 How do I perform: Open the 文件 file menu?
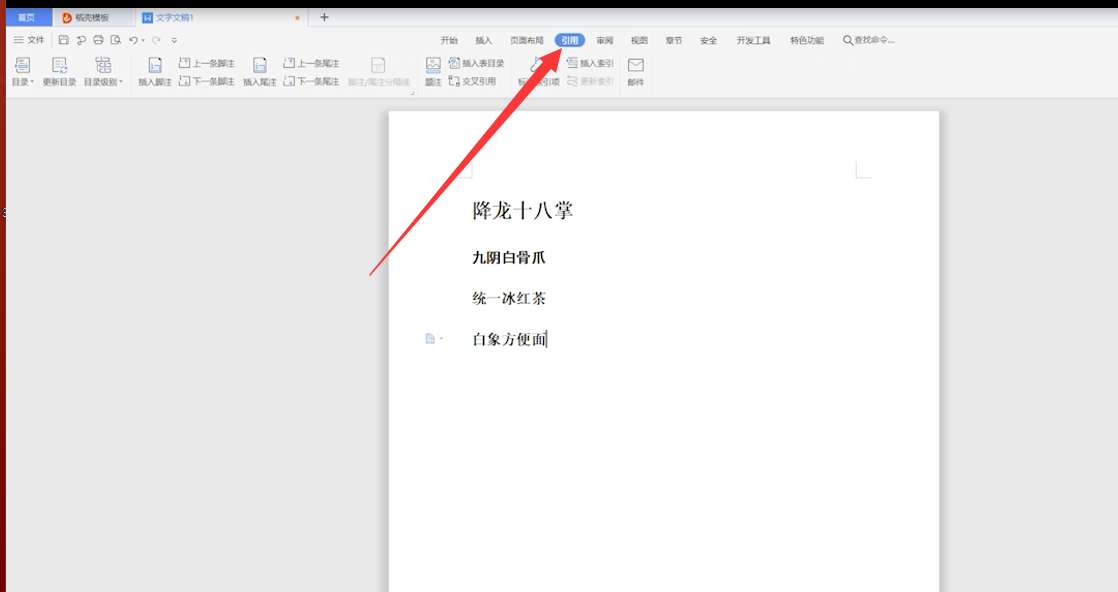(x=29, y=40)
